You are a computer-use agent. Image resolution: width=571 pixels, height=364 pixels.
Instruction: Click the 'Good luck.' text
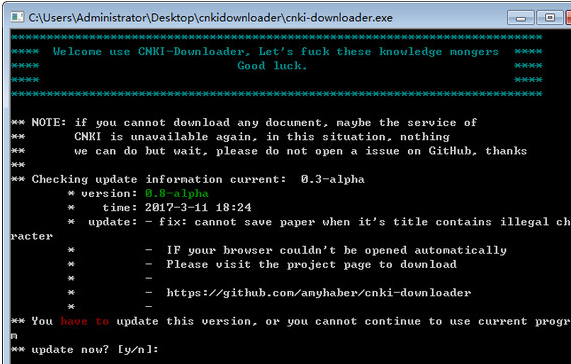272,66
